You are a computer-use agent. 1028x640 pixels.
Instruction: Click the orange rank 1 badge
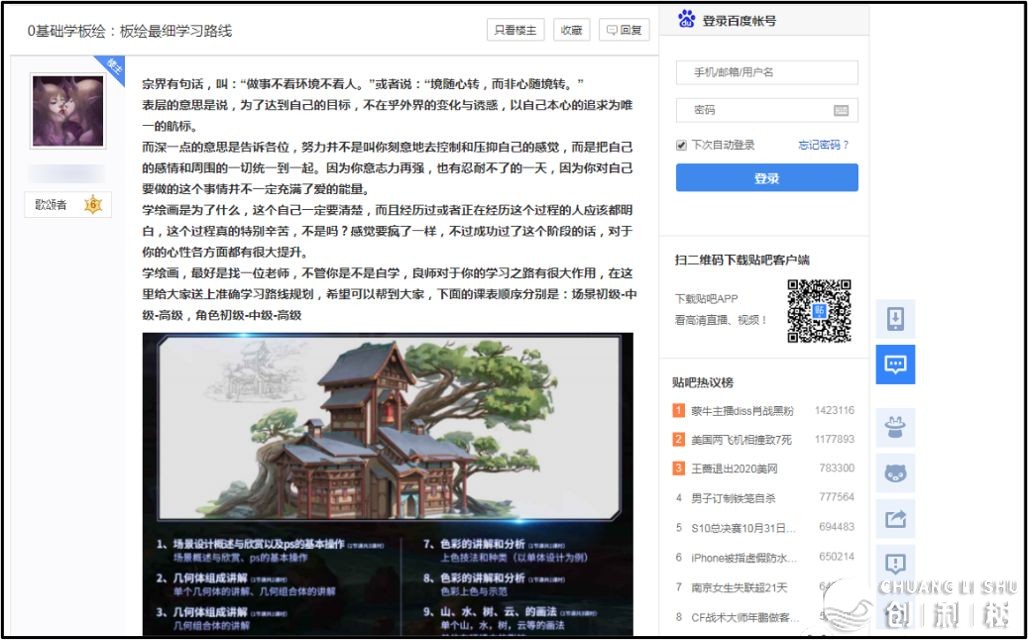coord(679,410)
